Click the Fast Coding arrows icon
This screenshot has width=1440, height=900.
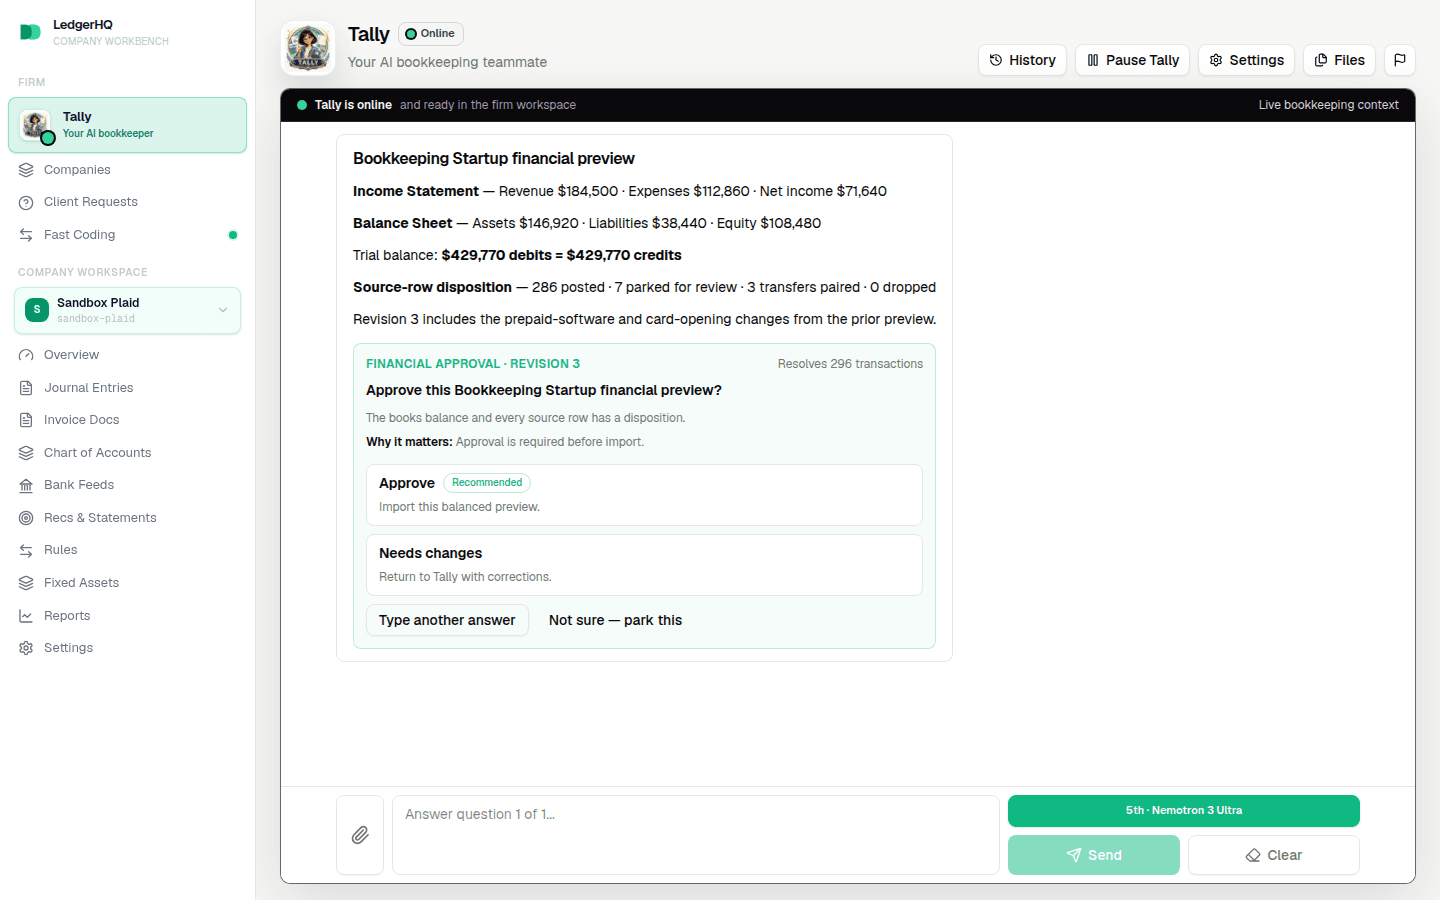point(26,235)
